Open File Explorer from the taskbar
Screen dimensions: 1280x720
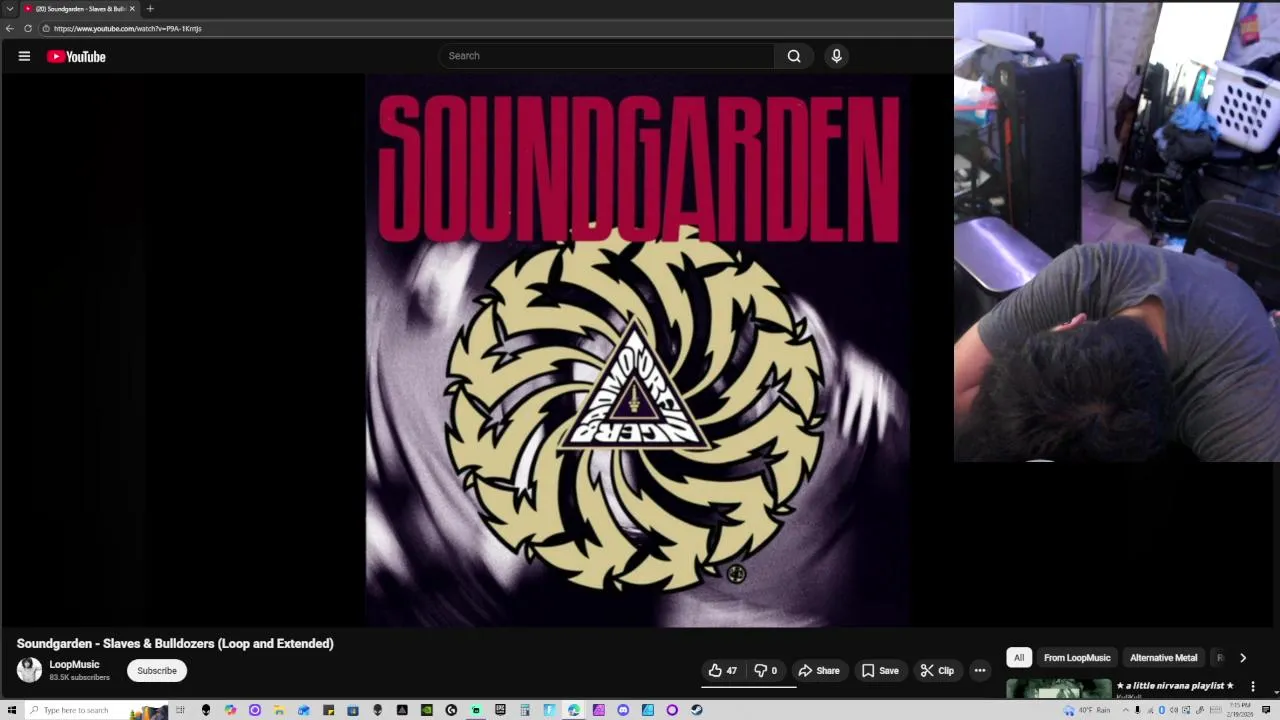[278, 710]
